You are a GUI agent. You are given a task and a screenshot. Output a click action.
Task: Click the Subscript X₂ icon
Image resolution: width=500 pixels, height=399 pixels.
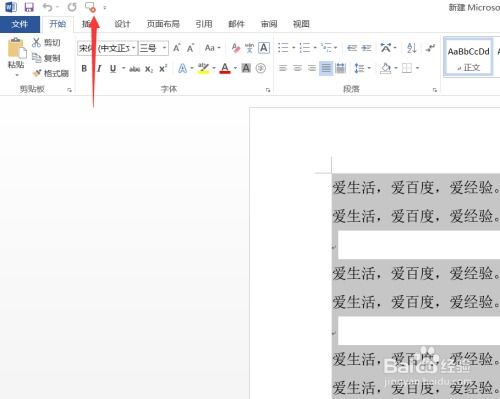point(149,69)
